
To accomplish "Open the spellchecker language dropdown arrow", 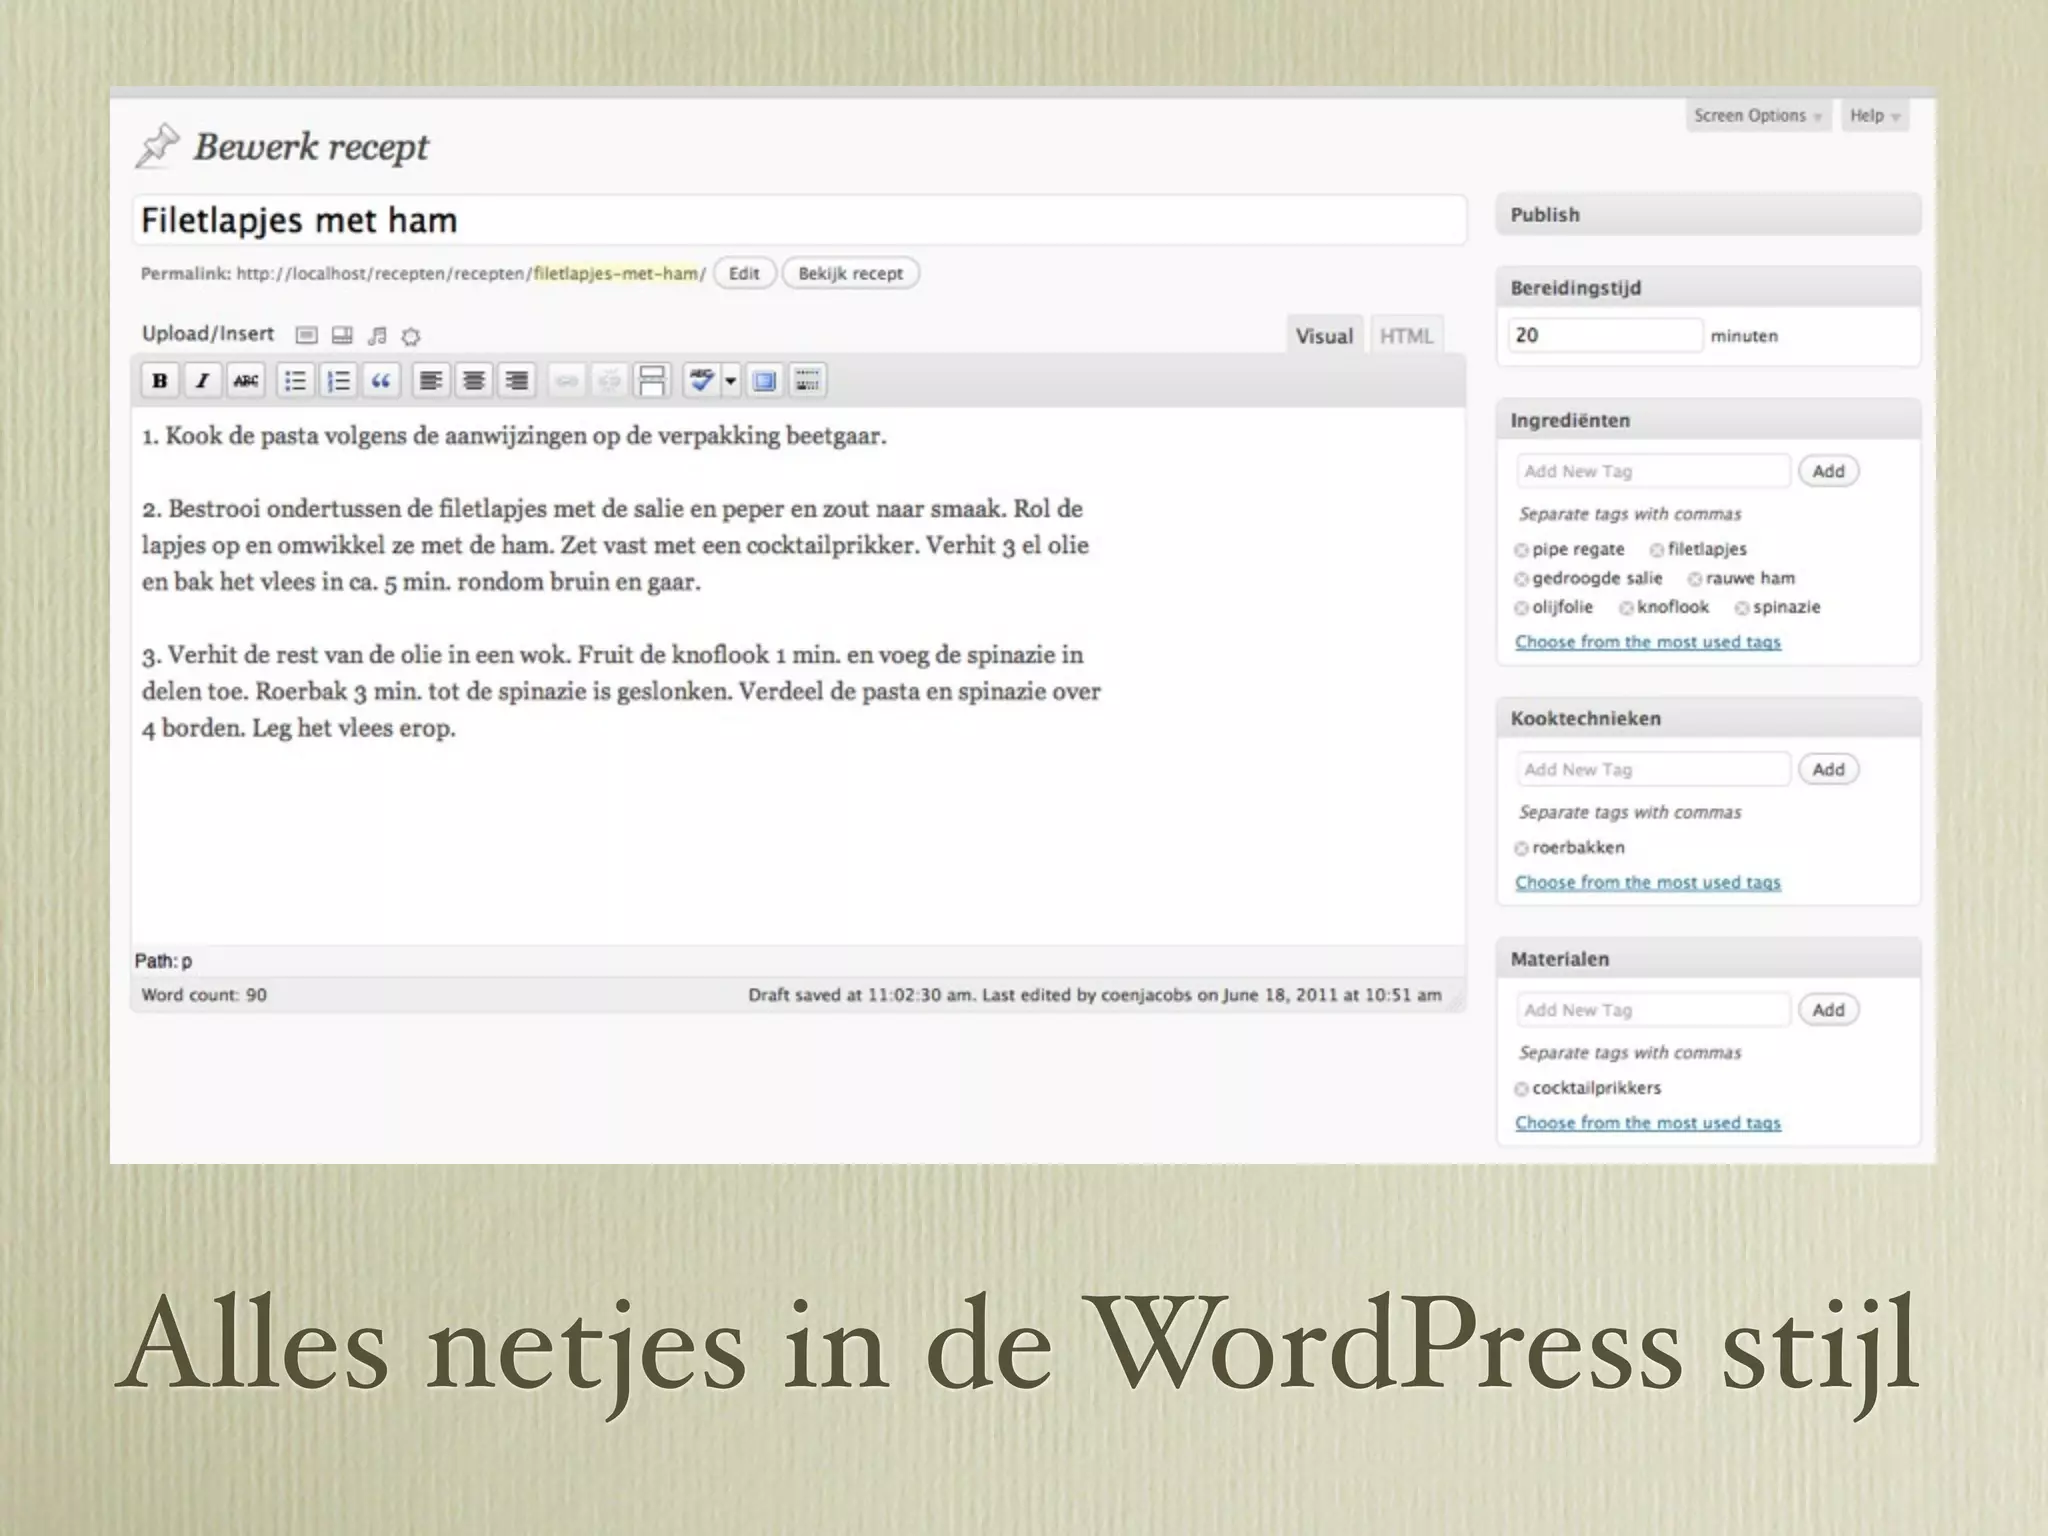I will [x=731, y=381].
